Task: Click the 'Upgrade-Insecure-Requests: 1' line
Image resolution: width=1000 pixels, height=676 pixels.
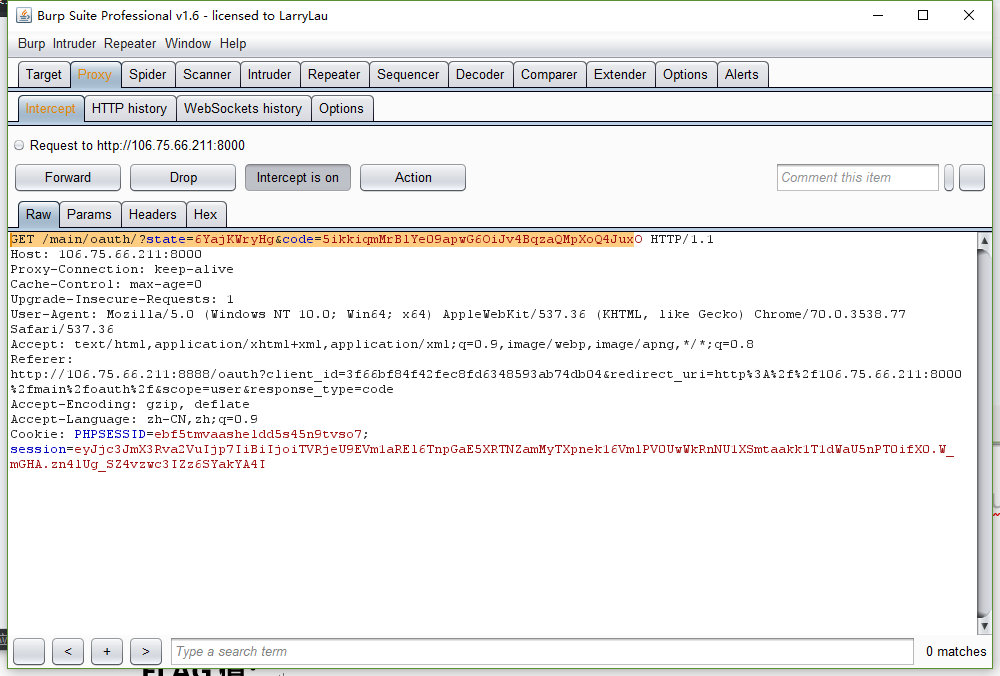Action: click(122, 299)
